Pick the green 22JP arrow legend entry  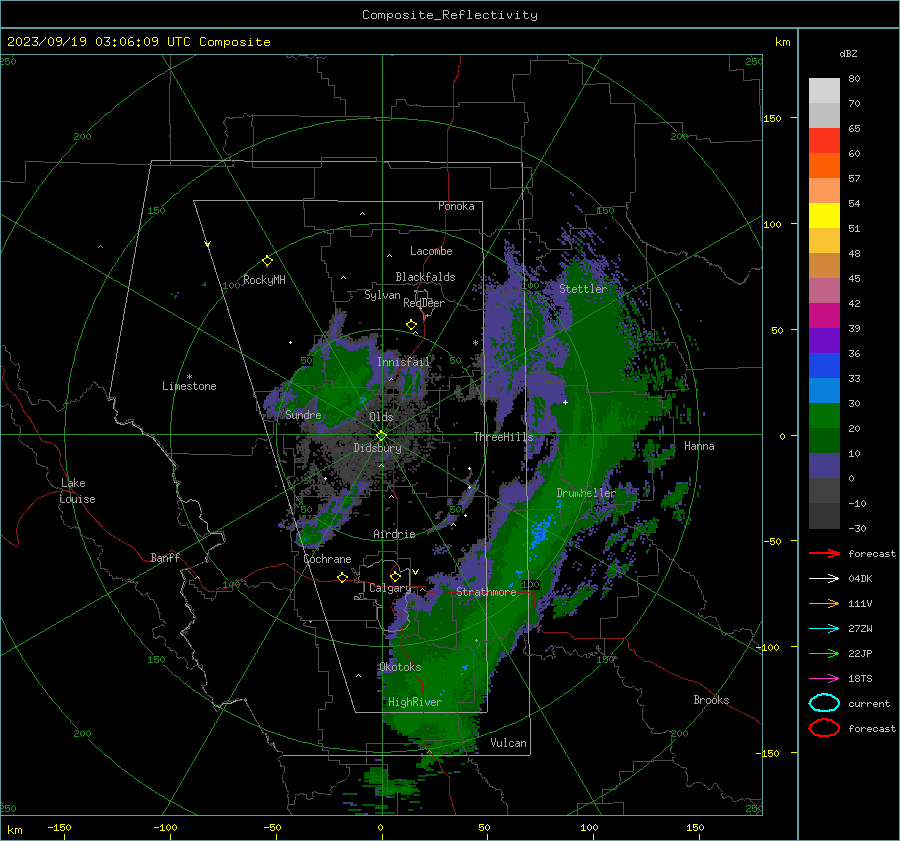824,653
